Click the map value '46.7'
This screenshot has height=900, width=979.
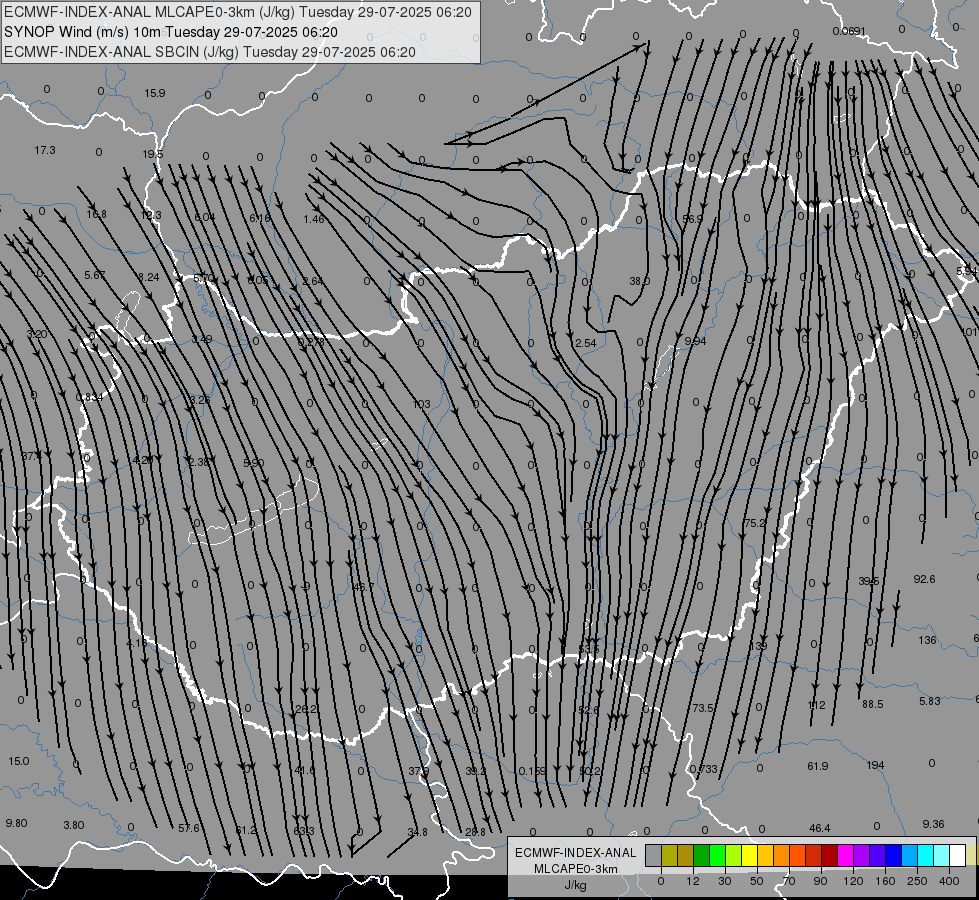(363, 587)
